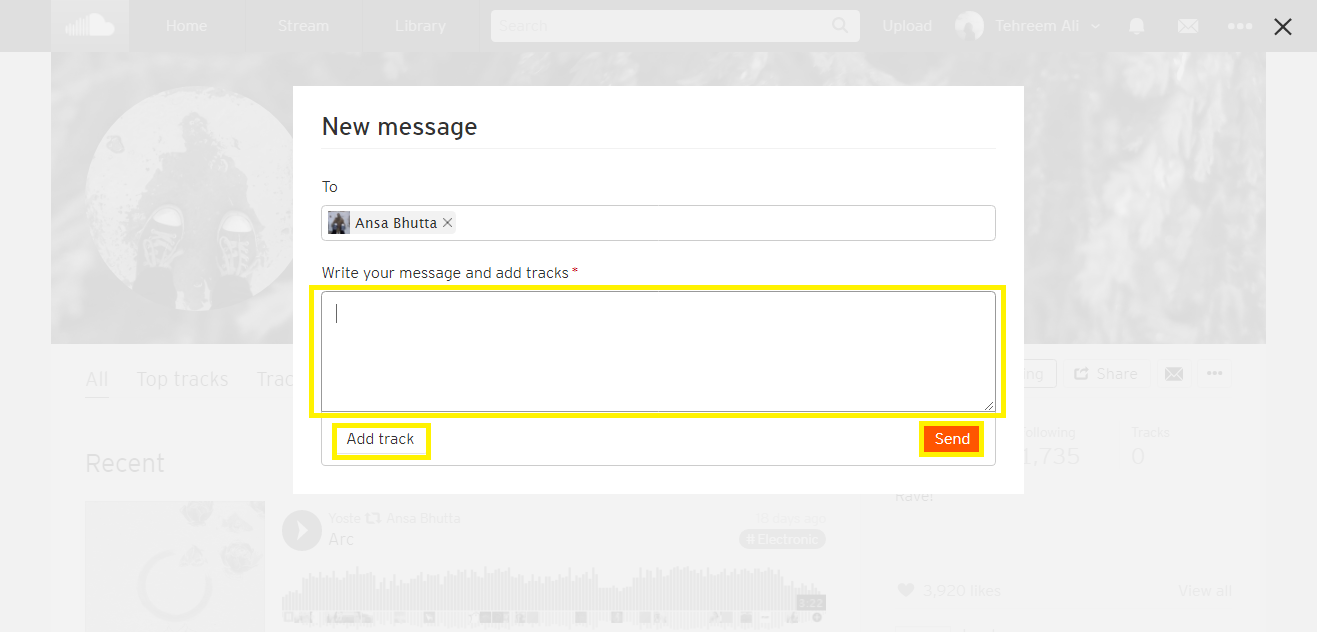Image resolution: width=1317 pixels, height=632 pixels.
Task: Click the message text area
Action: pyautogui.click(x=658, y=351)
